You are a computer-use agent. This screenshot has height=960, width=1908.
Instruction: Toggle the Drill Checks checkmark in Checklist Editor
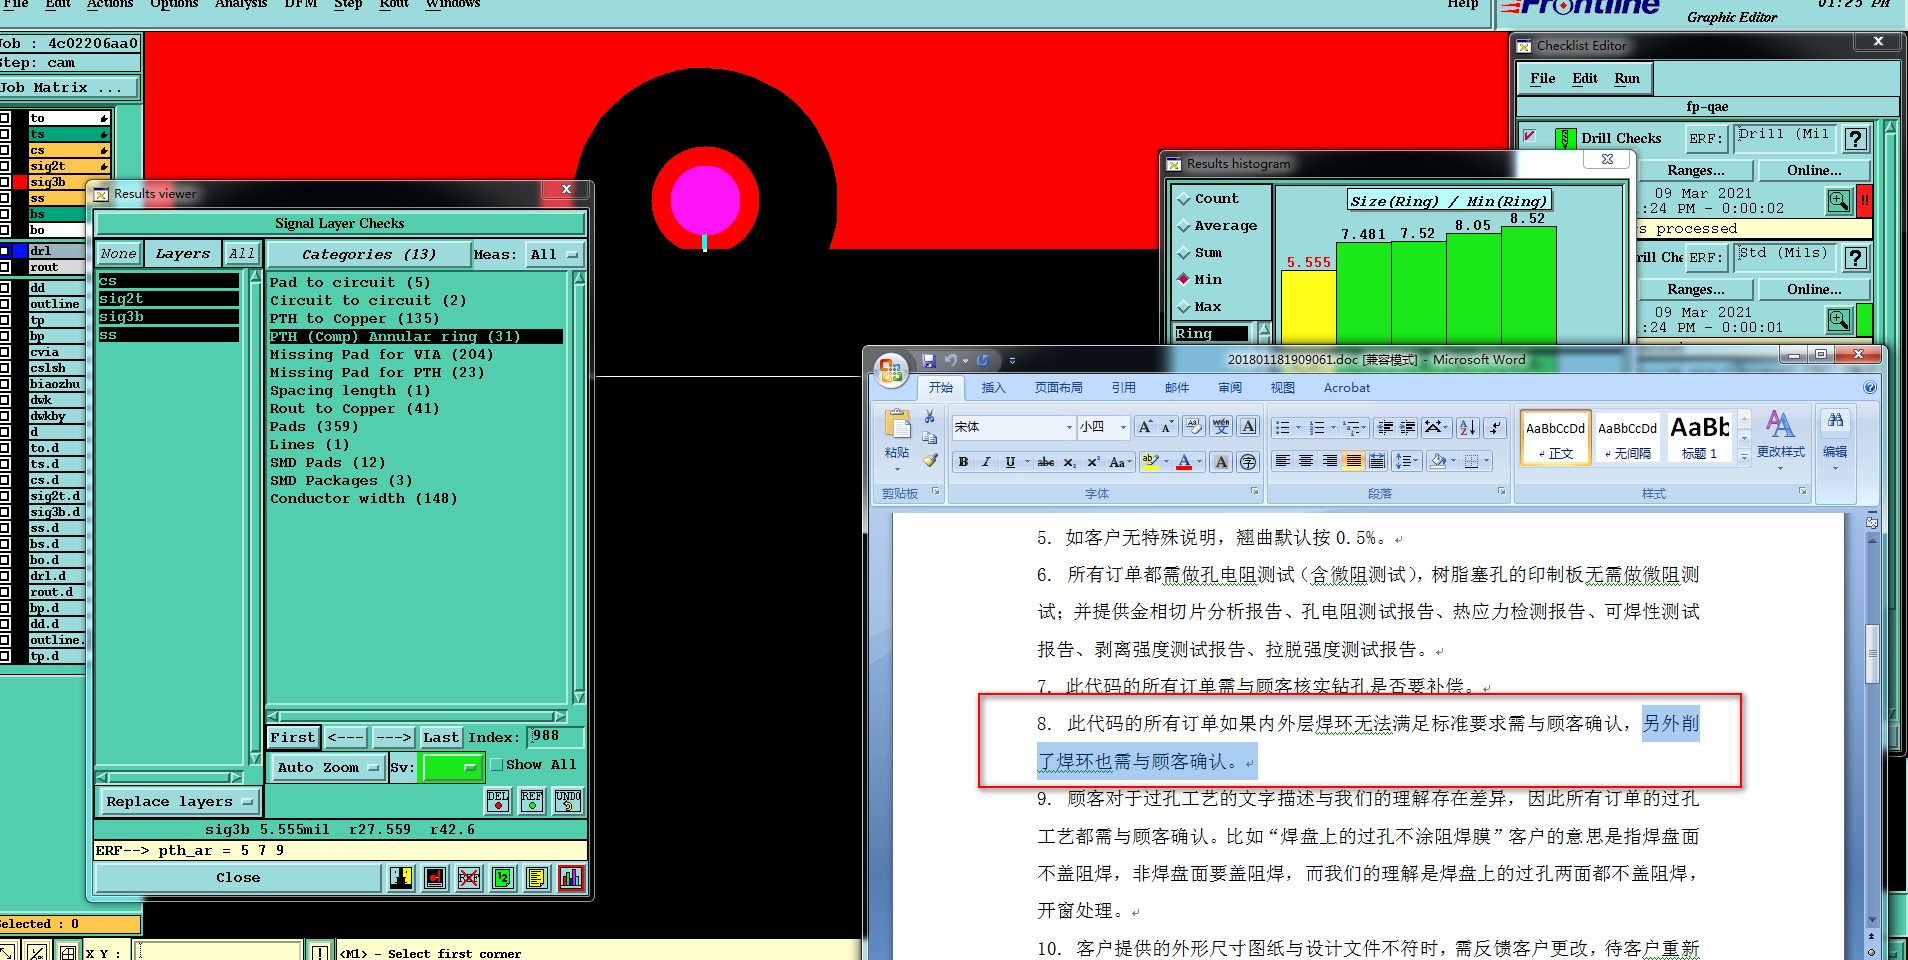tap(1529, 136)
